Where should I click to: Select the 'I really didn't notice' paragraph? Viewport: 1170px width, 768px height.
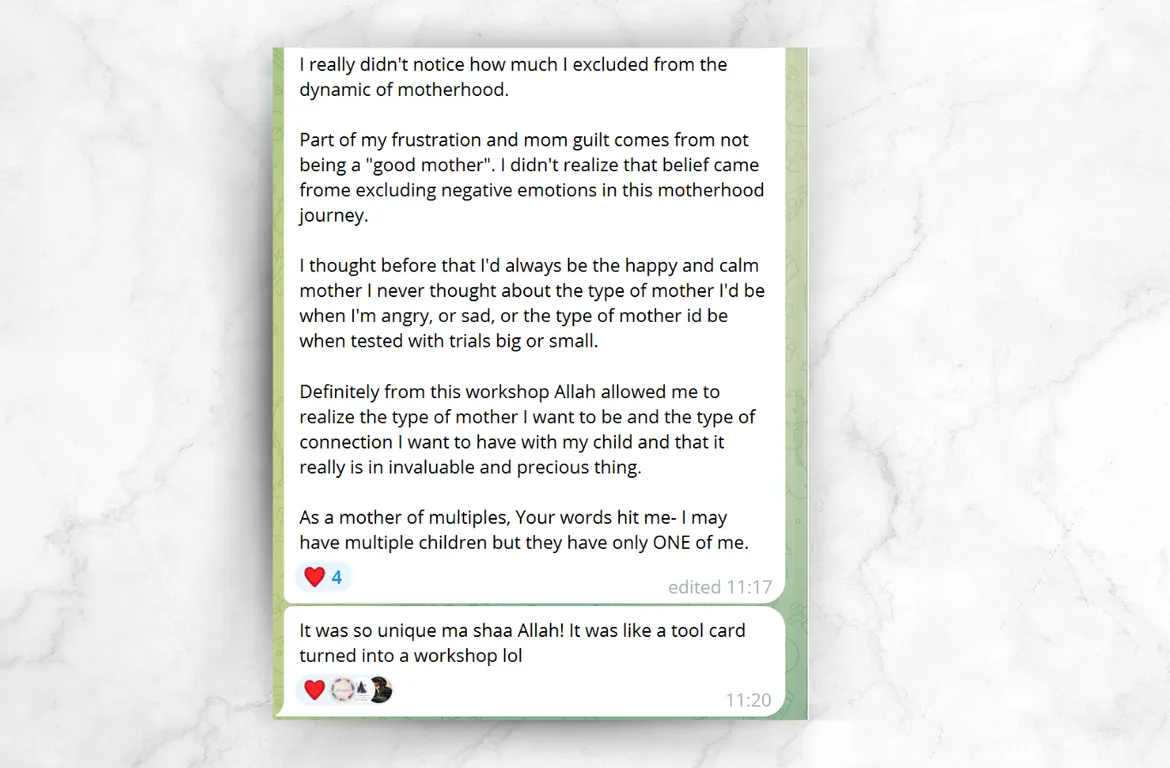click(513, 77)
